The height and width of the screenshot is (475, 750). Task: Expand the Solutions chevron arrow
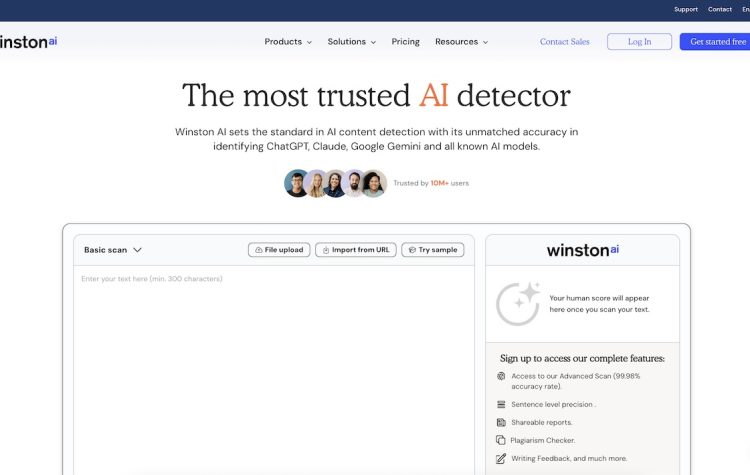[x=373, y=42]
